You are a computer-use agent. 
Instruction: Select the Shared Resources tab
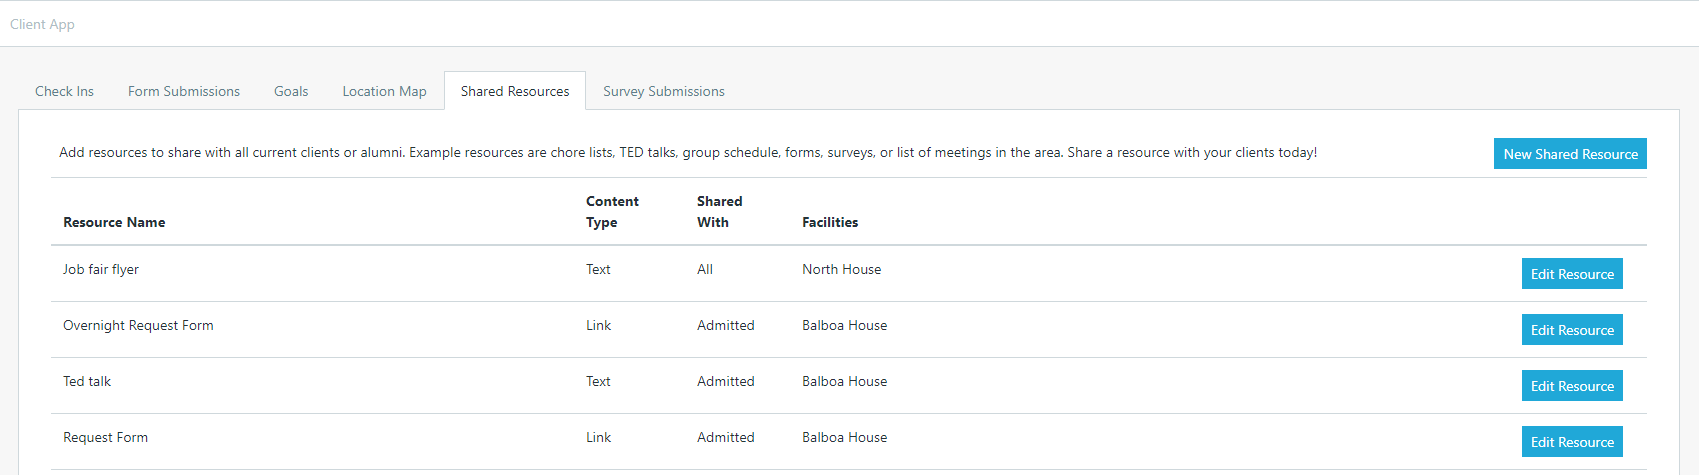tap(515, 91)
